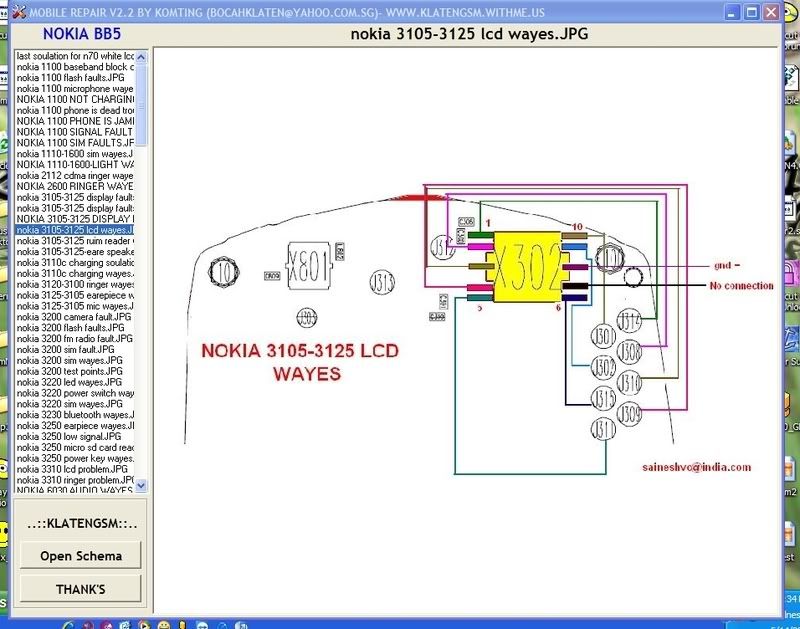Select 'nokia 3110c charging wayes' entry

75,273
